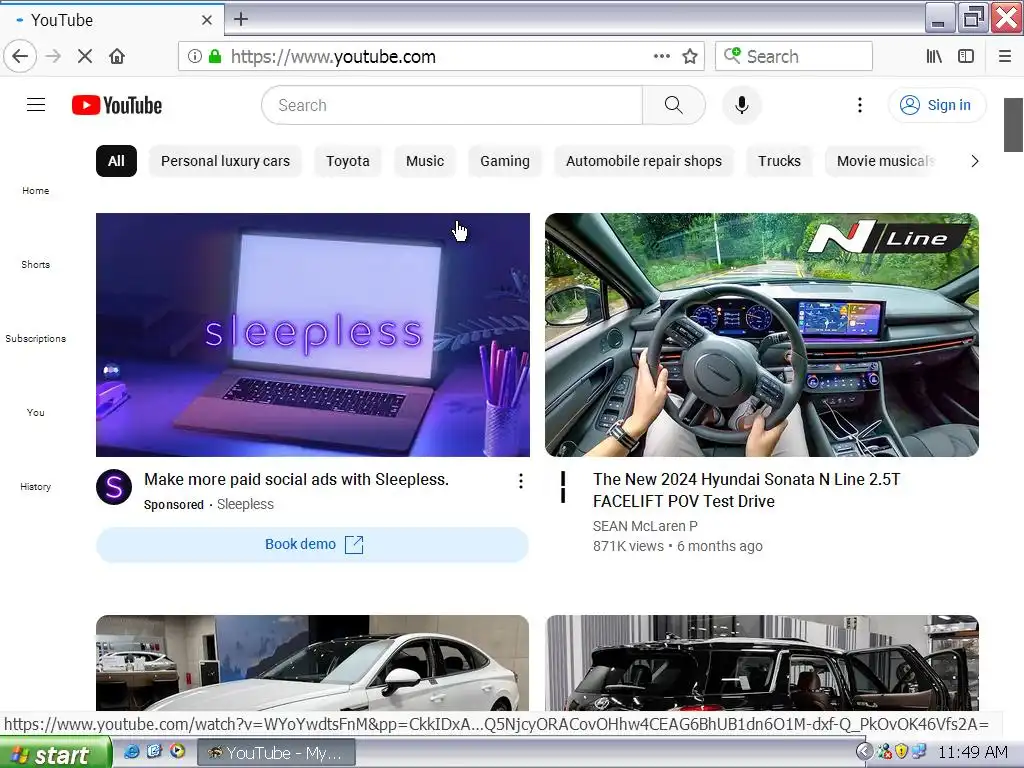Click the green padlock security icon

pos(214,56)
